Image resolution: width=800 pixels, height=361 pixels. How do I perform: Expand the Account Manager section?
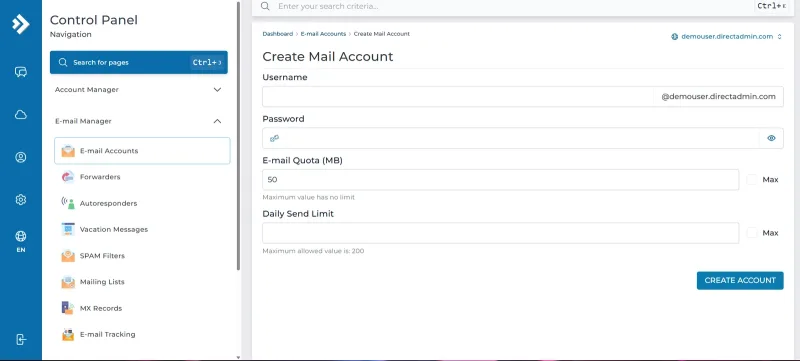click(x=139, y=90)
